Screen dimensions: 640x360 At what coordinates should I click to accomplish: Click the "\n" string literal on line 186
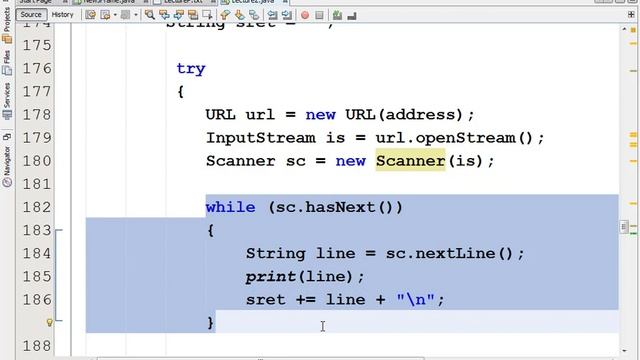coord(415,300)
